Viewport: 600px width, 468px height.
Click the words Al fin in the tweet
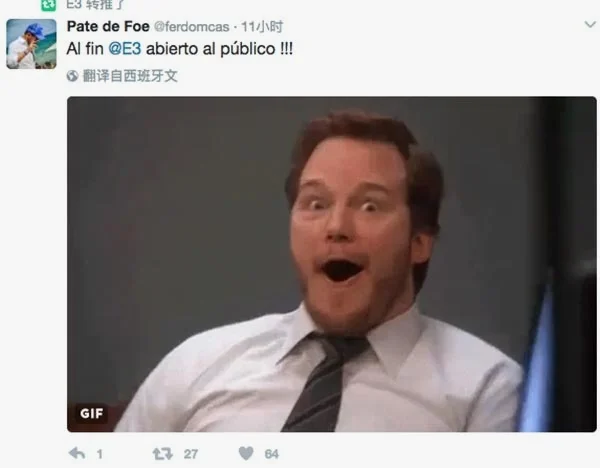click(85, 49)
